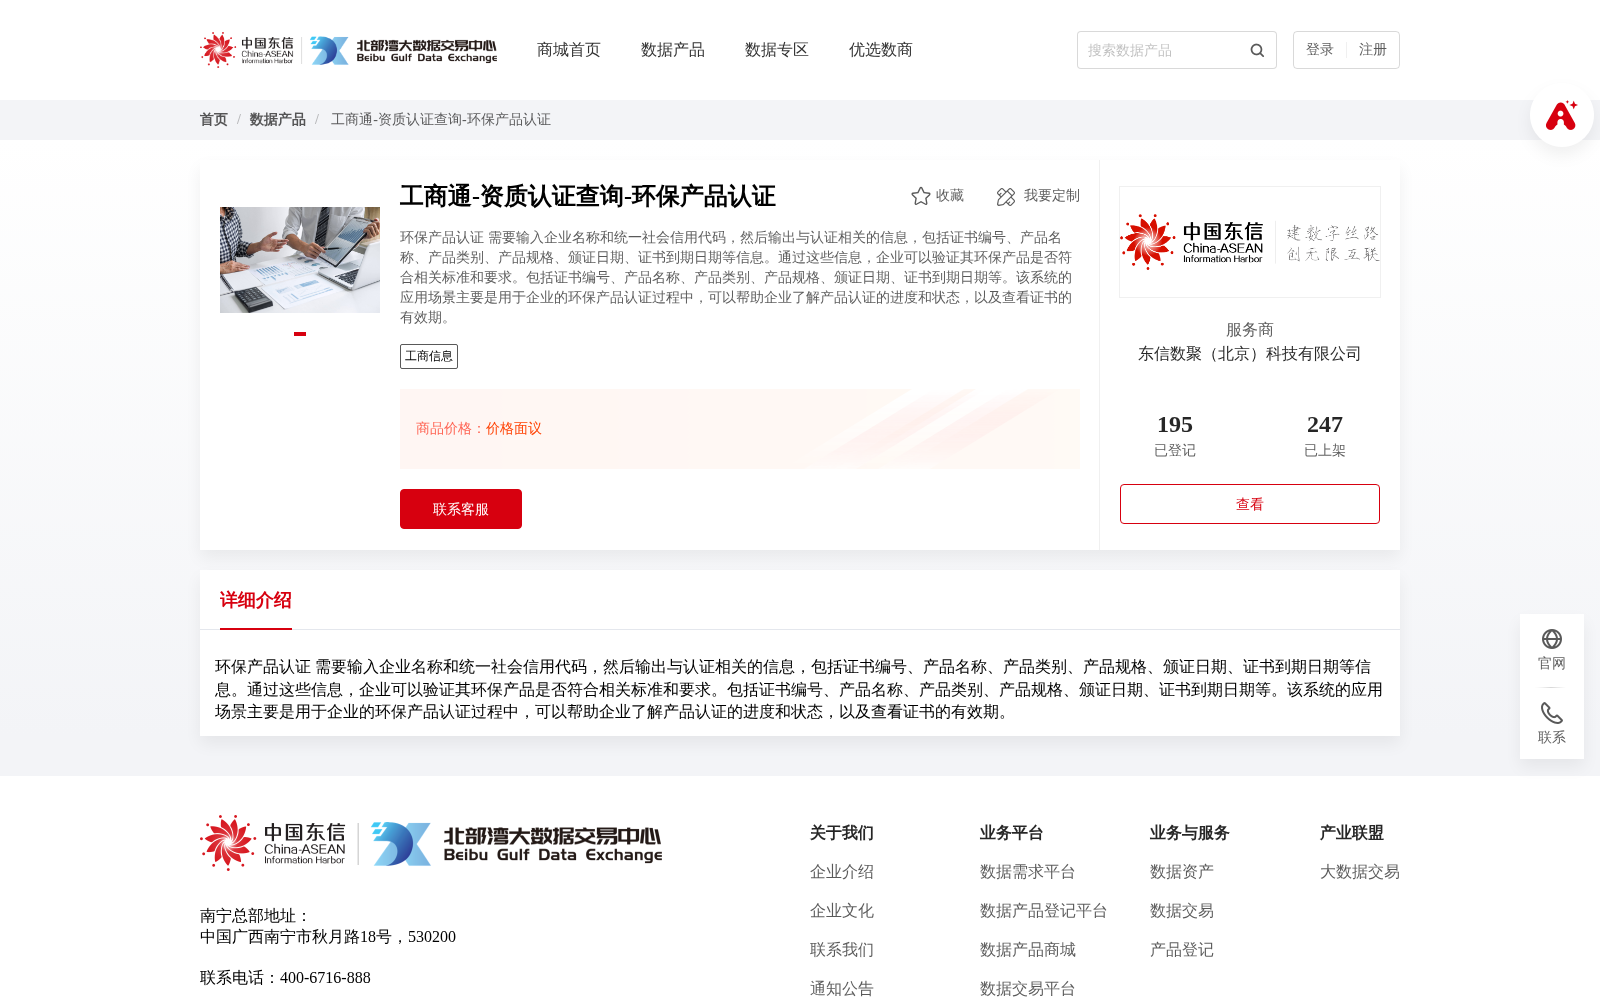Click the star 收藏 favorite icon

click(921, 196)
